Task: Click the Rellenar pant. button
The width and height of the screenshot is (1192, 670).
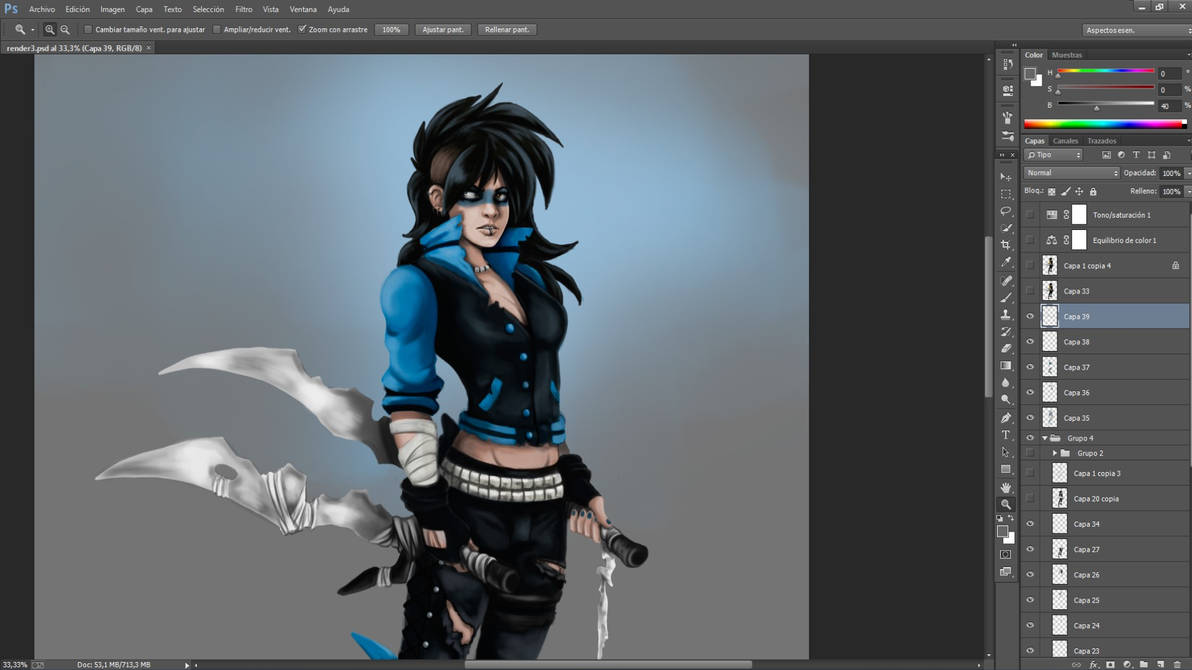Action: (x=506, y=29)
